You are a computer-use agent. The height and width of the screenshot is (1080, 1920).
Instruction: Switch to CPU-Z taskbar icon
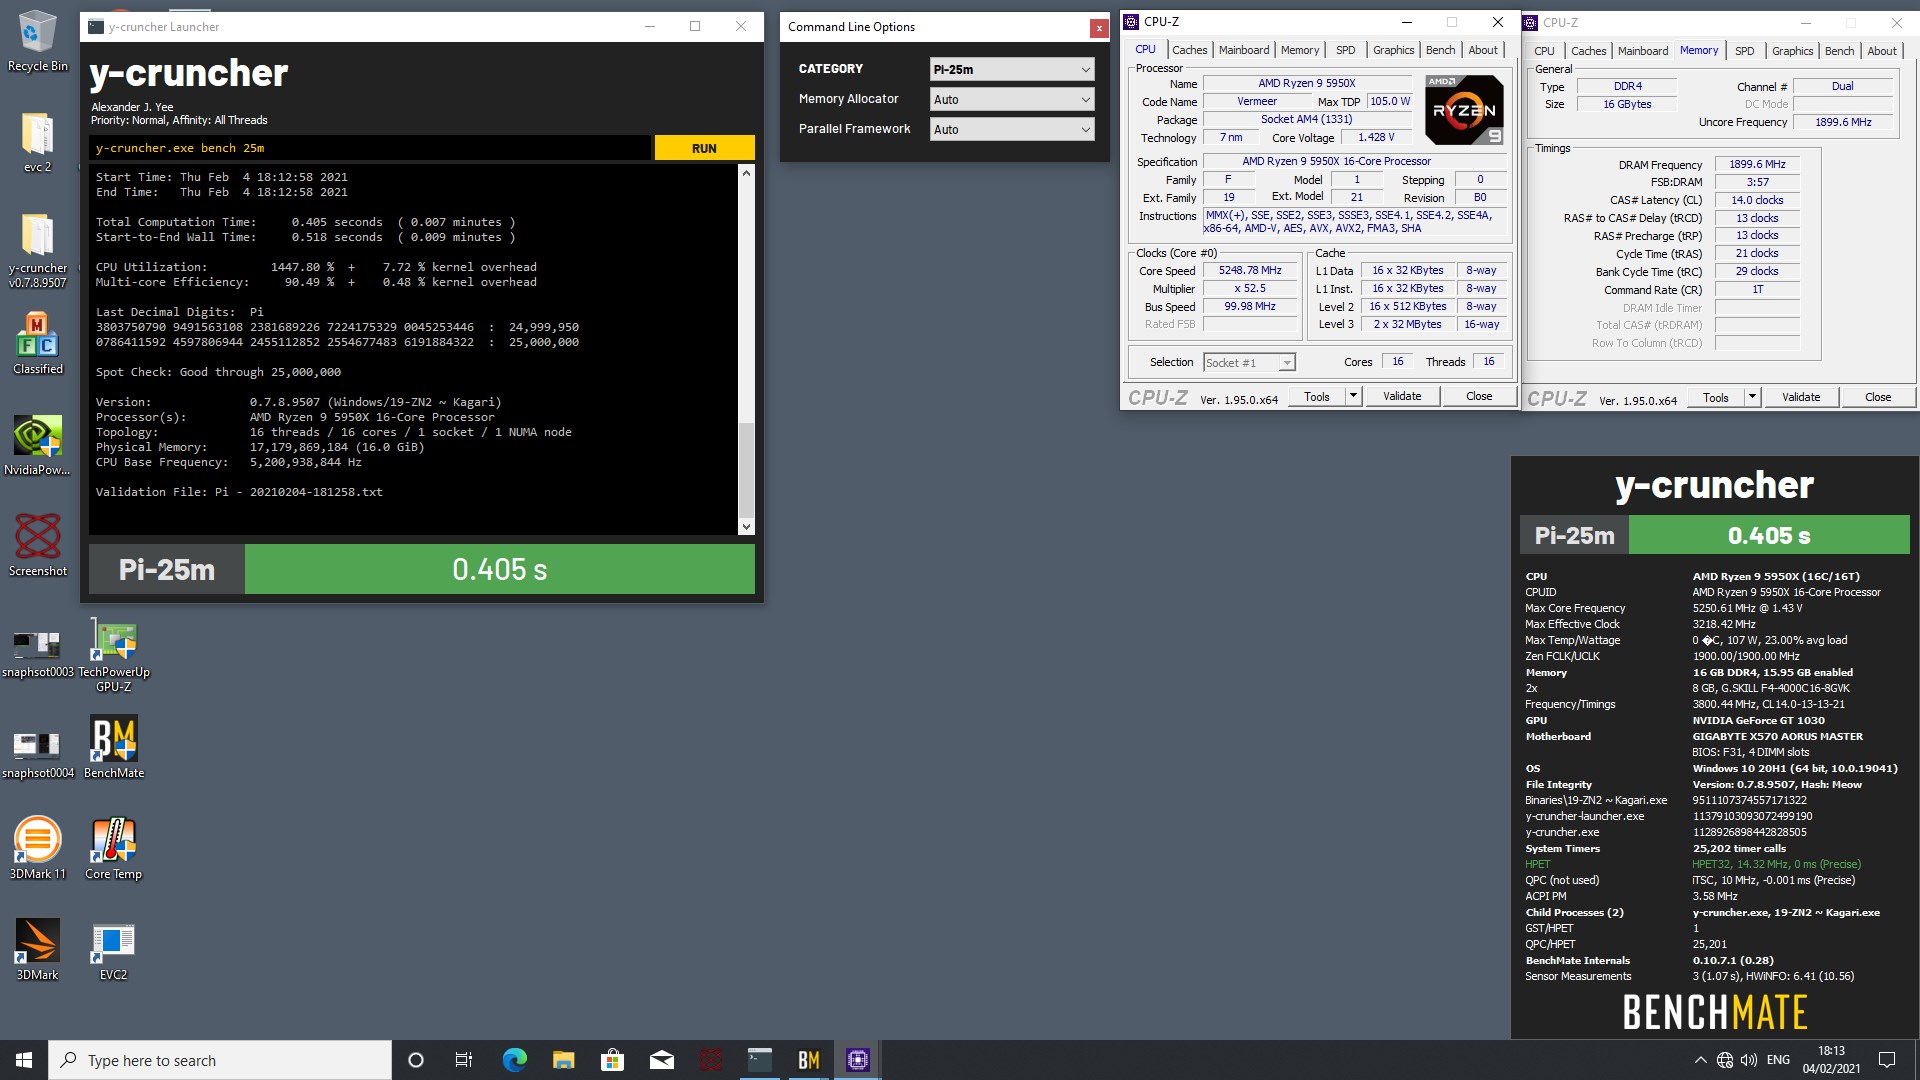click(x=858, y=1060)
